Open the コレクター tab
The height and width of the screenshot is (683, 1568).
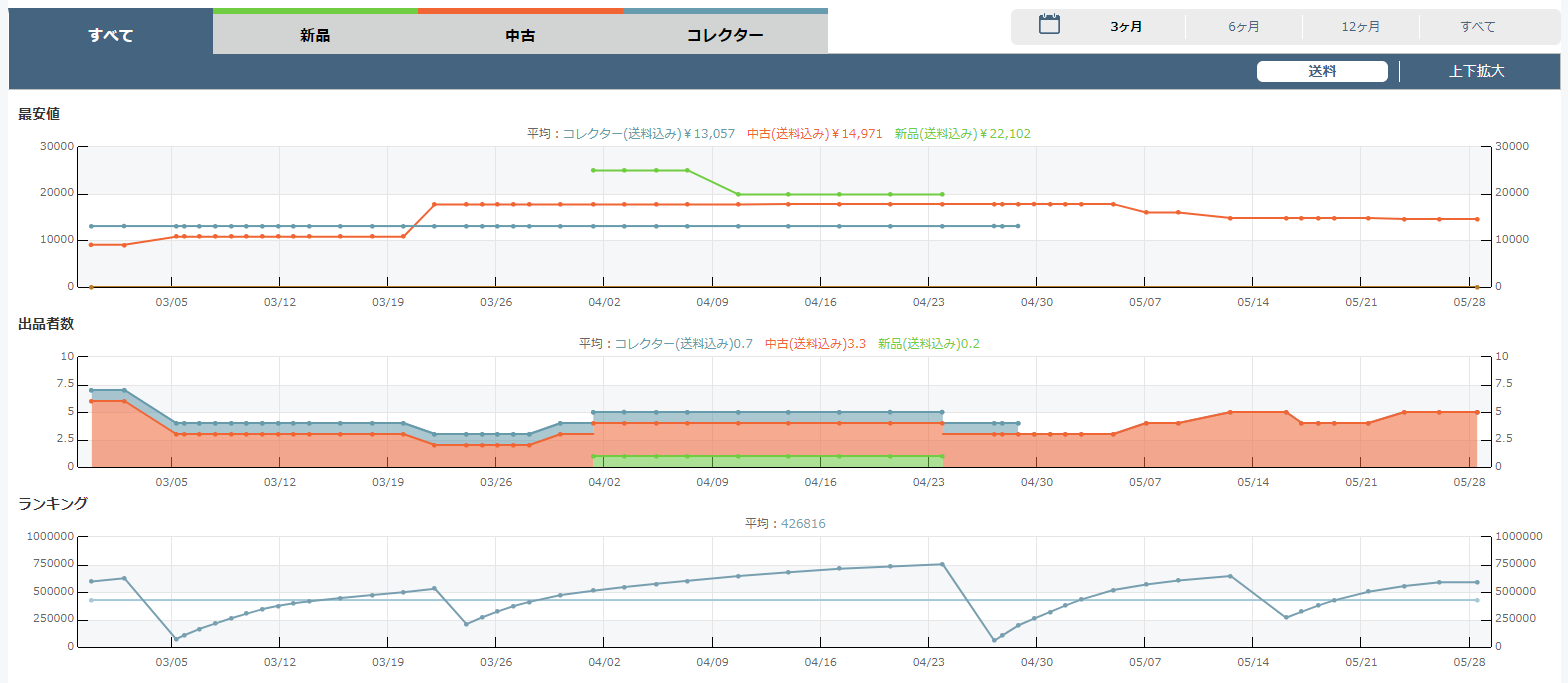tap(725, 35)
